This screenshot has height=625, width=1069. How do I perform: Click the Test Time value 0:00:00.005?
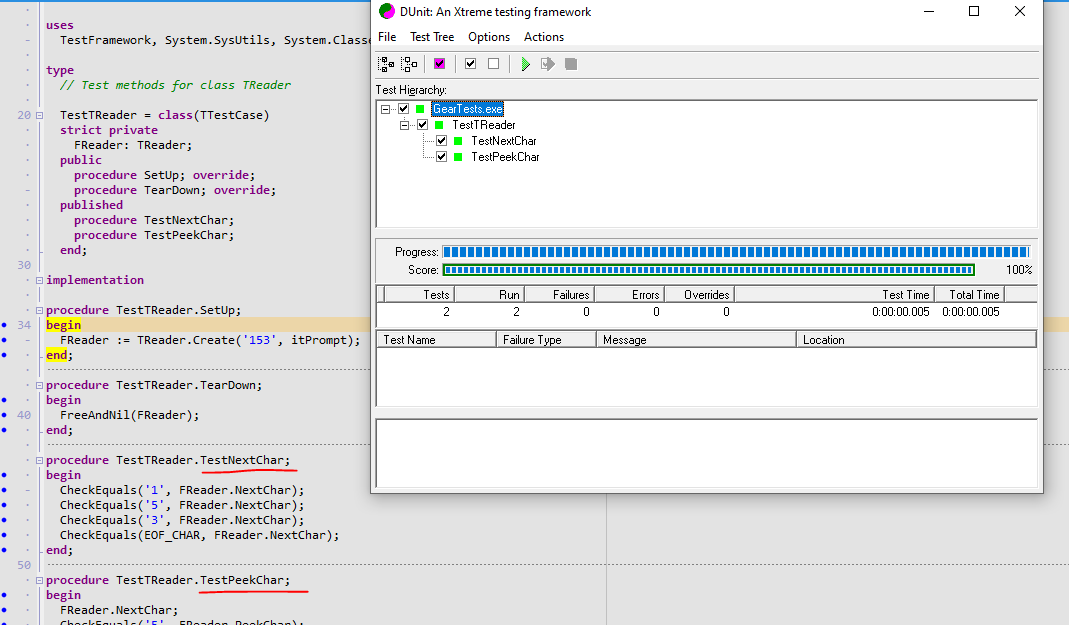pyautogui.click(x=901, y=312)
